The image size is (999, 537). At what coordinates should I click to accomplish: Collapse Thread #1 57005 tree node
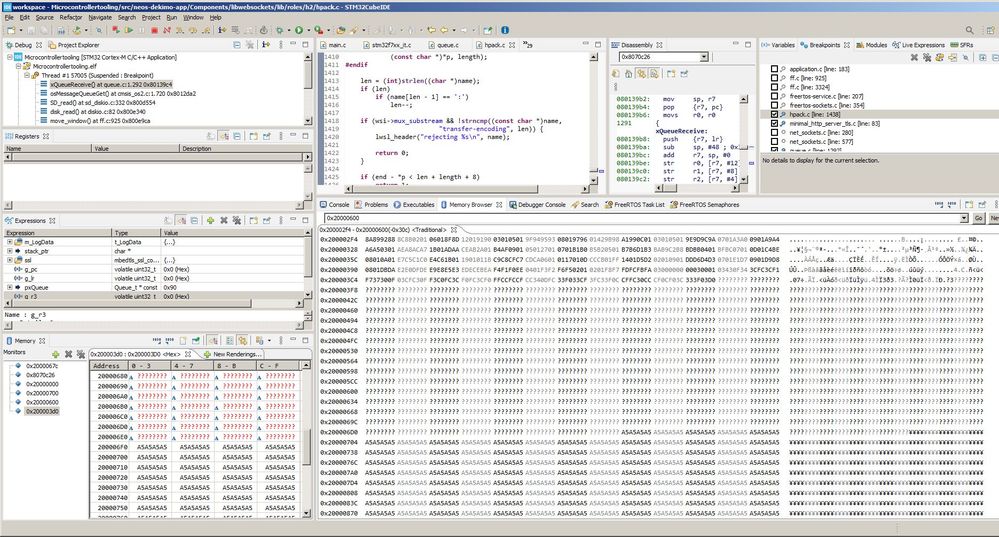pos(27,75)
